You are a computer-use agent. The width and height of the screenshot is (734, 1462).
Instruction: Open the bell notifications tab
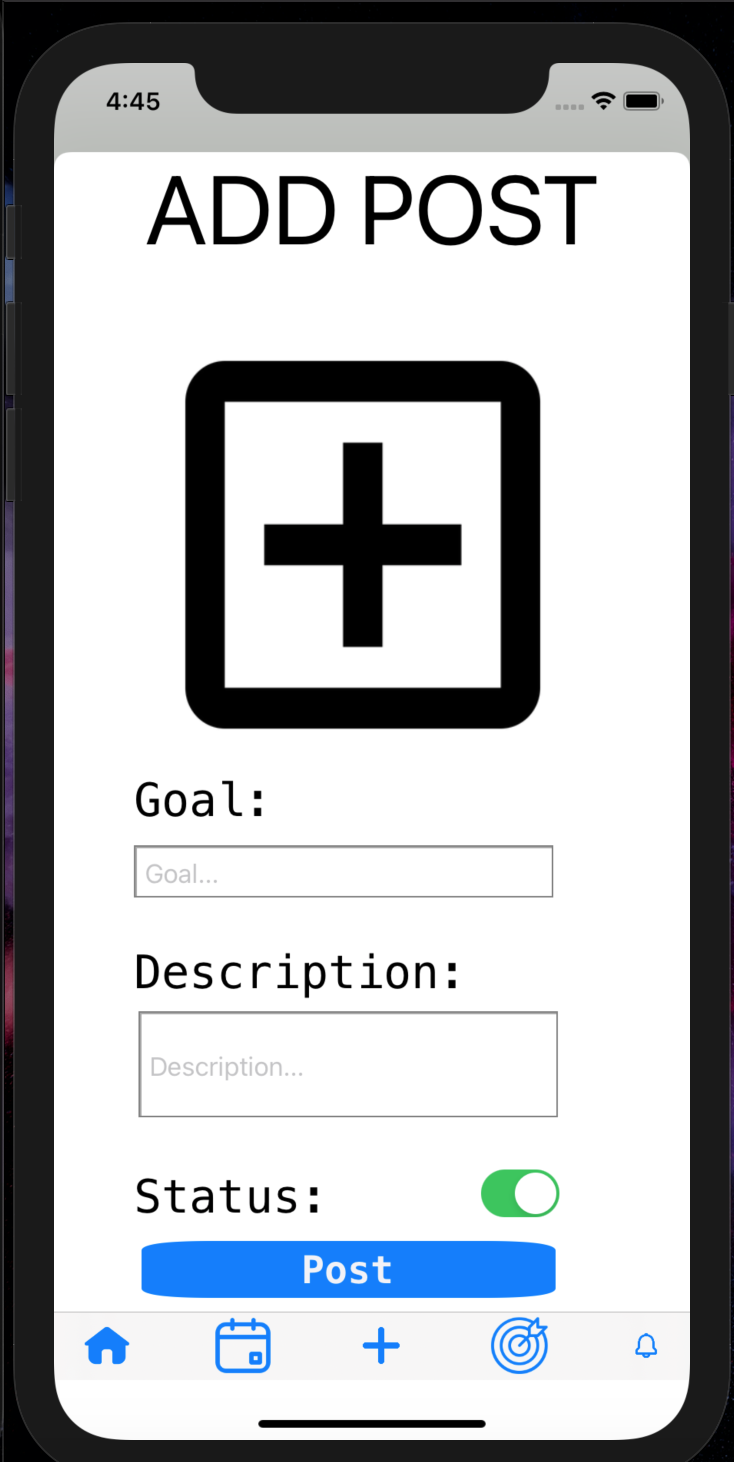pyautogui.click(x=647, y=1346)
